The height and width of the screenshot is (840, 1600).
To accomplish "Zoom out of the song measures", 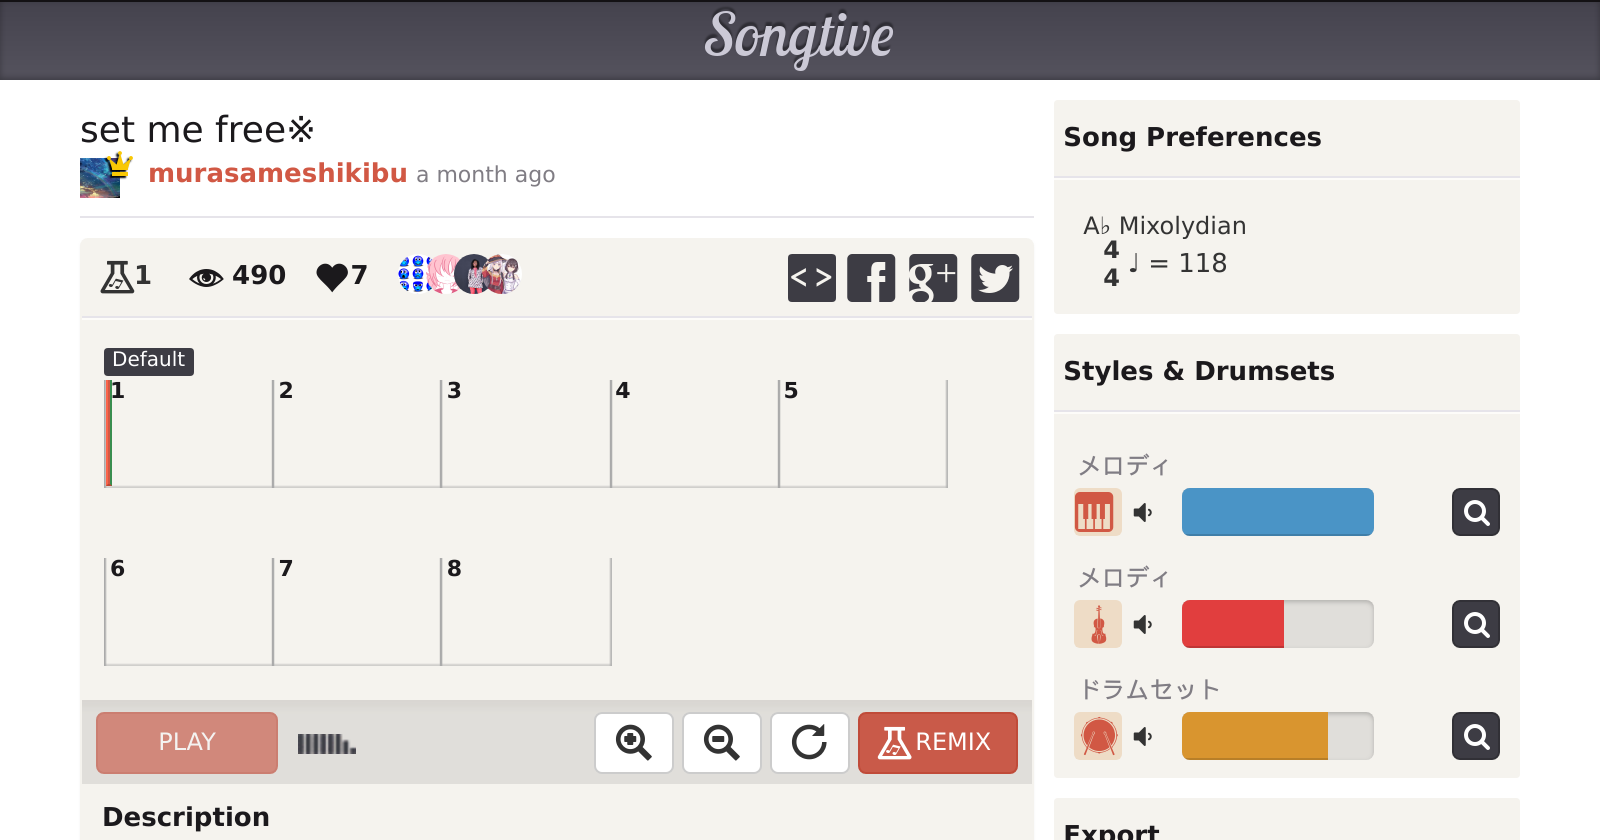I will point(722,743).
